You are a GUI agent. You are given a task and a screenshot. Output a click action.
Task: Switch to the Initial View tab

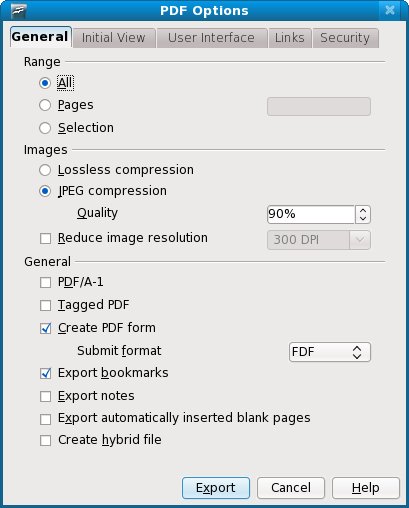(x=114, y=38)
